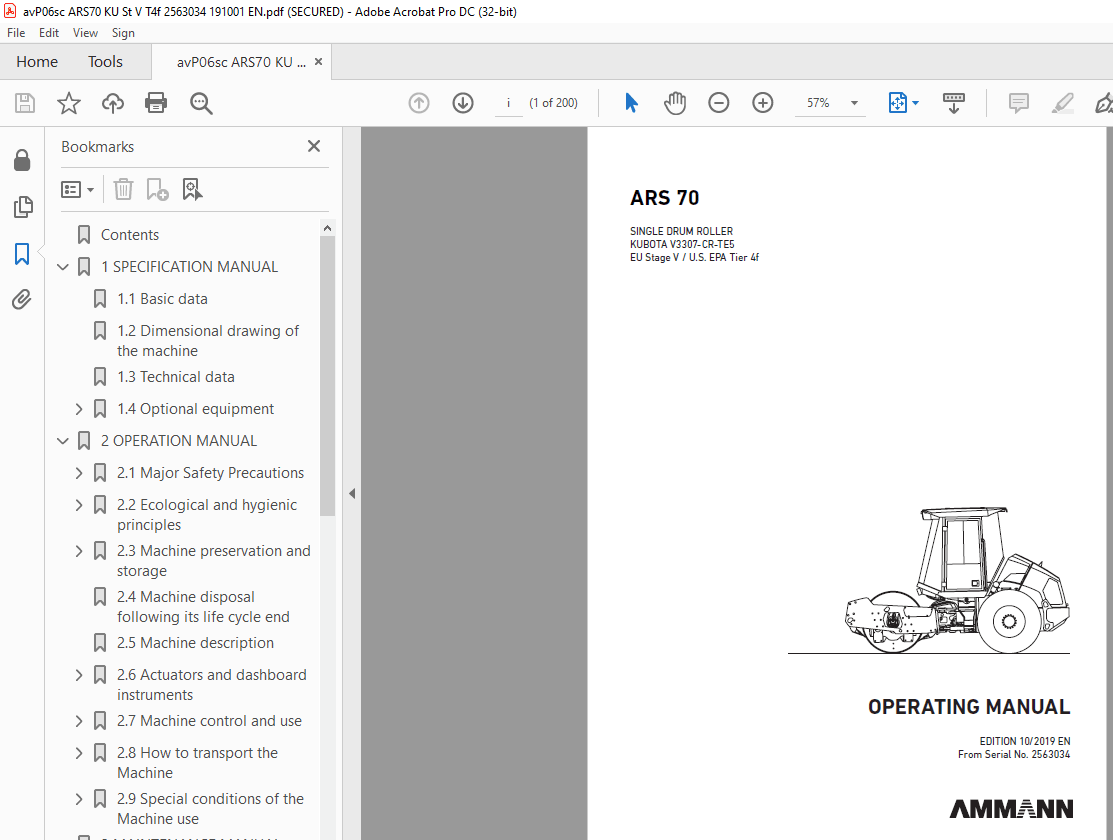Image resolution: width=1113 pixels, height=840 pixels.
Task: Create a new bookmark
Action: coord(157,189)
